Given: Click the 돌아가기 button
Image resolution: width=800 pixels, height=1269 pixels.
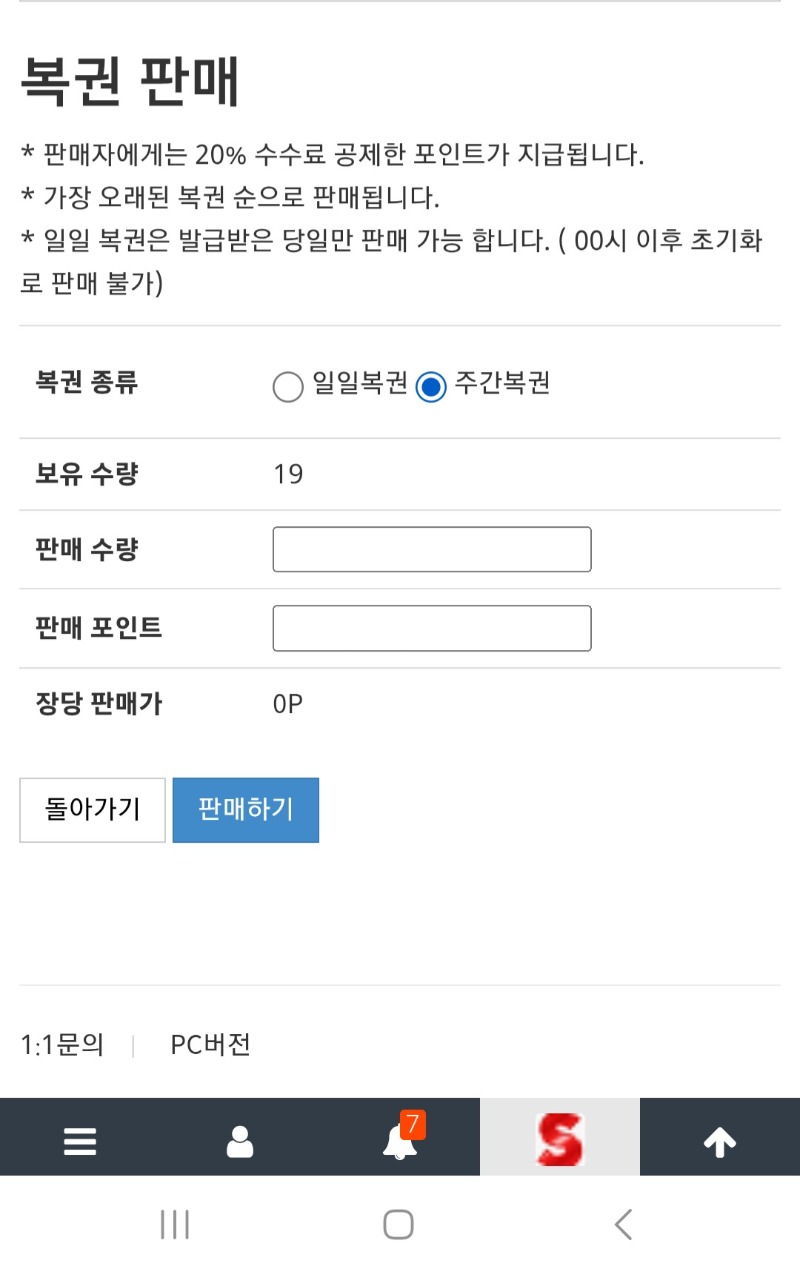Looking at the screenshot, I should 92,810.
